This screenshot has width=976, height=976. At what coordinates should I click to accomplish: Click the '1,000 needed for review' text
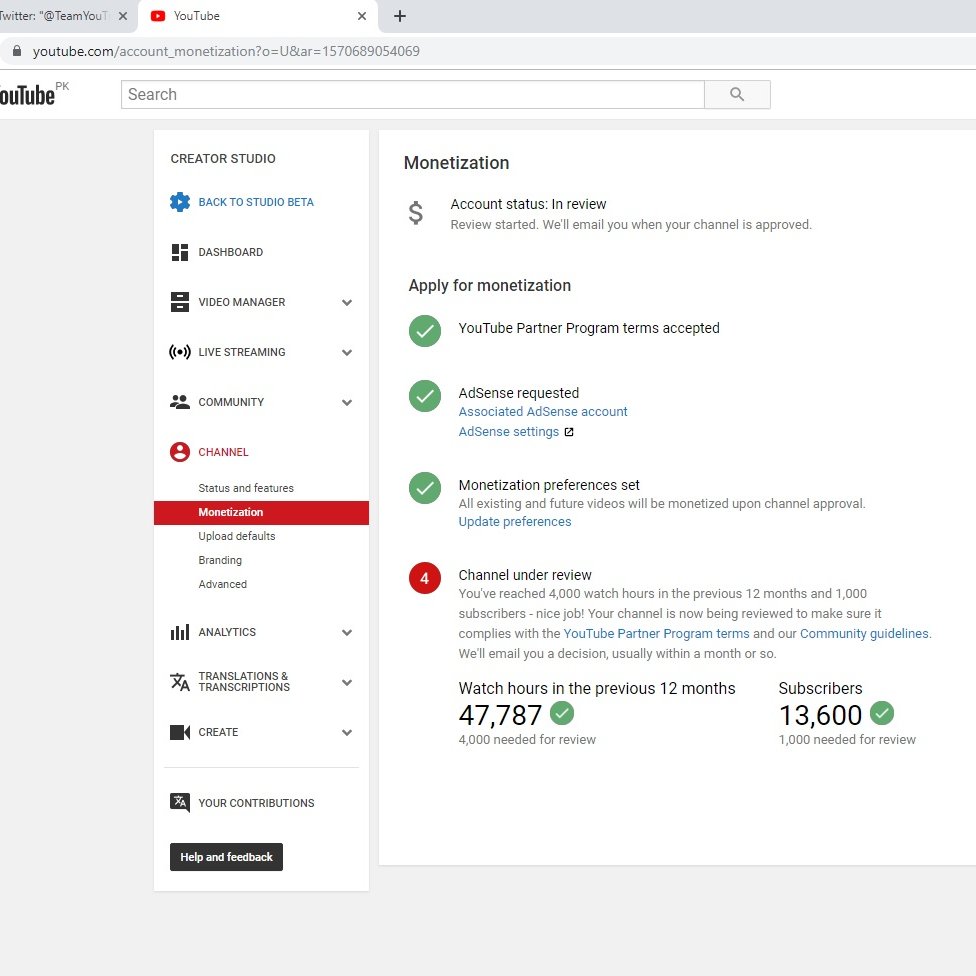pyautogui.click(x=847, y=739)
